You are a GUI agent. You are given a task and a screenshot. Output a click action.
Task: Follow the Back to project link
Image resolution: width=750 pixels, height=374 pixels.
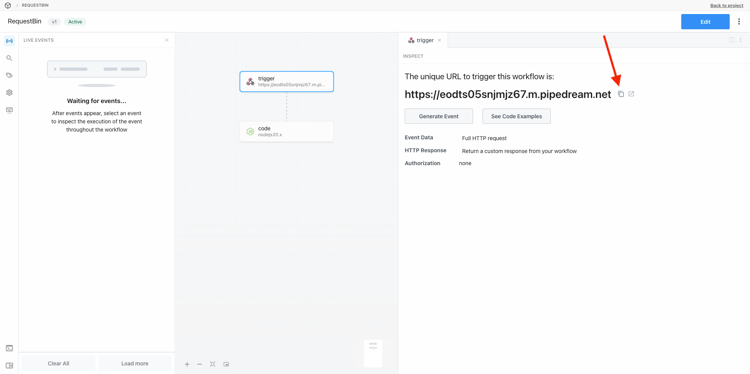[x=727, y=5]
